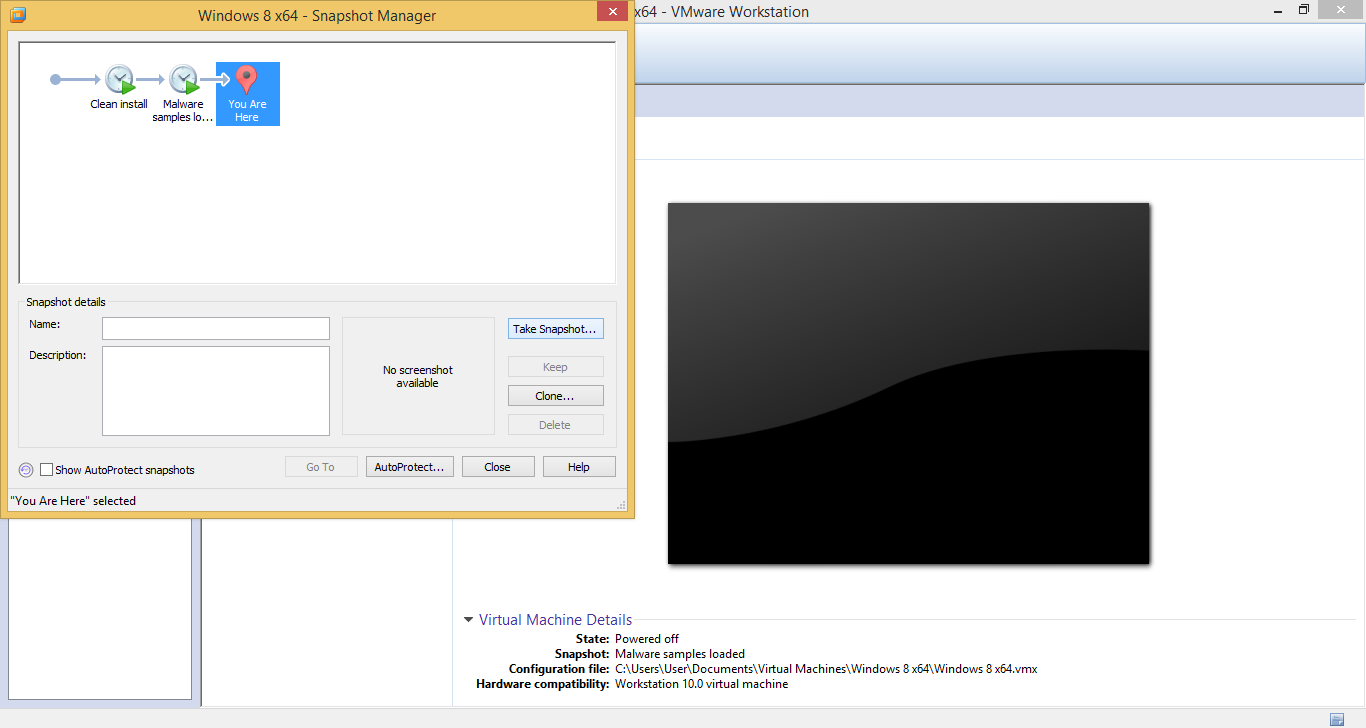This screenshot has height=728, width=1366.
Task: Click Workstation 10.0 virtual machine text
Action: point(702,684)
